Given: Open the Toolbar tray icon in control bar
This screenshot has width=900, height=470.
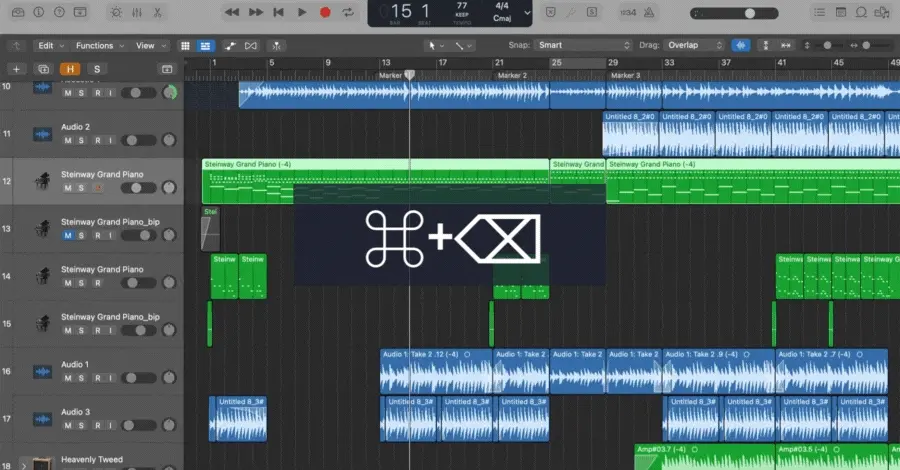Looking at the screenshot, I should (80, 12).
